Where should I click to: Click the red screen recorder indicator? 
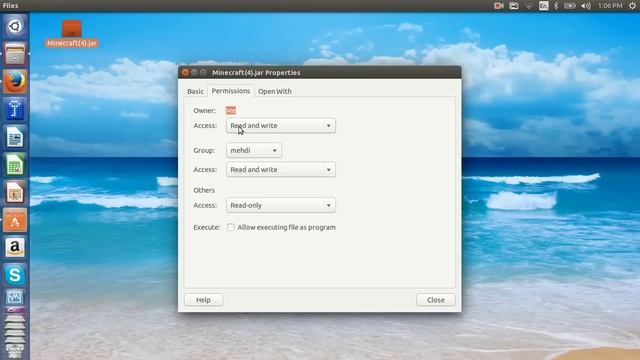[x=498, y=6]
